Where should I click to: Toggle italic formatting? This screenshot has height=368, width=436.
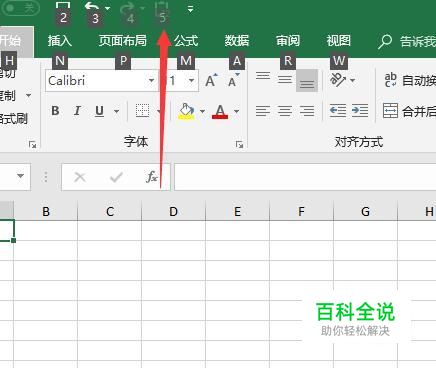click(77, 111)
